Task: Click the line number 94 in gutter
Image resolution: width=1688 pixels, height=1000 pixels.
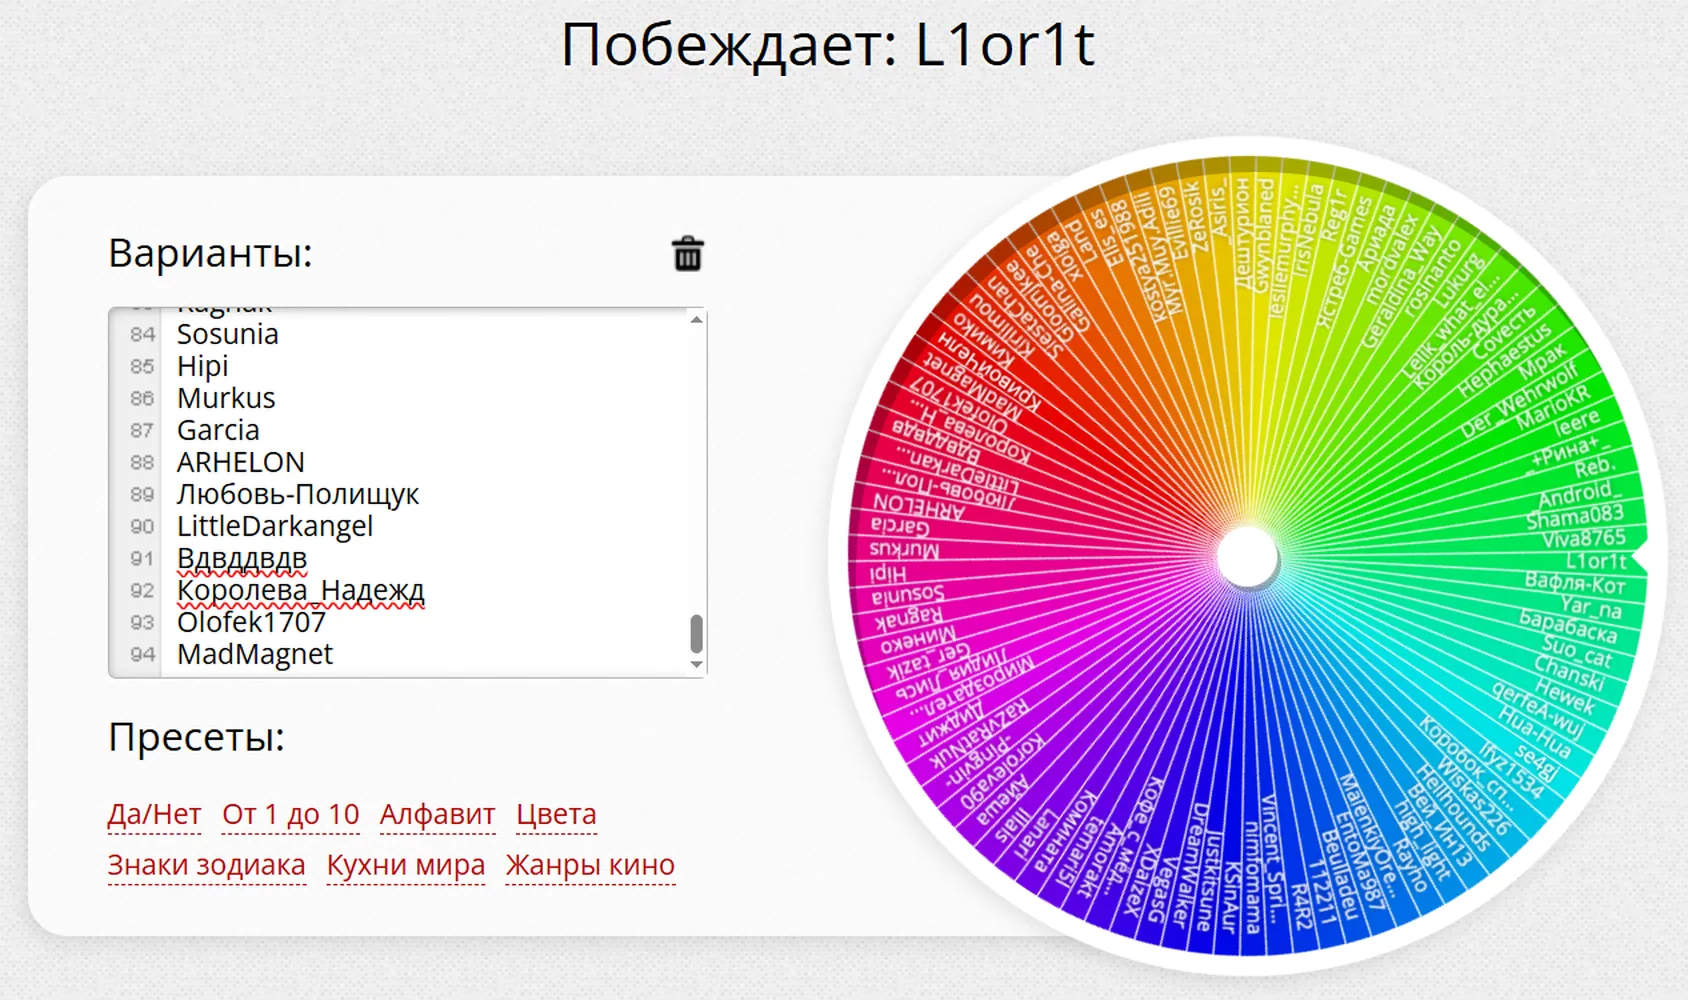Action: click(142, 655)
